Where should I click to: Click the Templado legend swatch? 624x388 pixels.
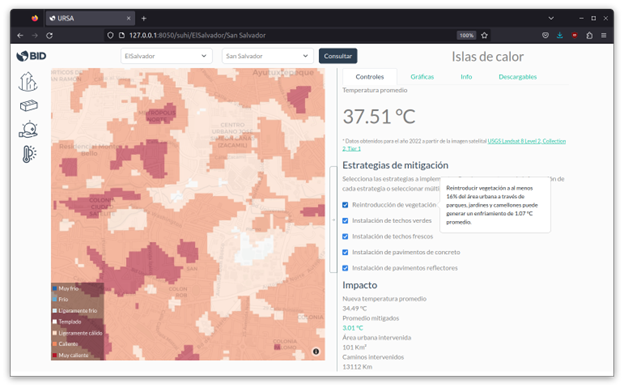55,322
